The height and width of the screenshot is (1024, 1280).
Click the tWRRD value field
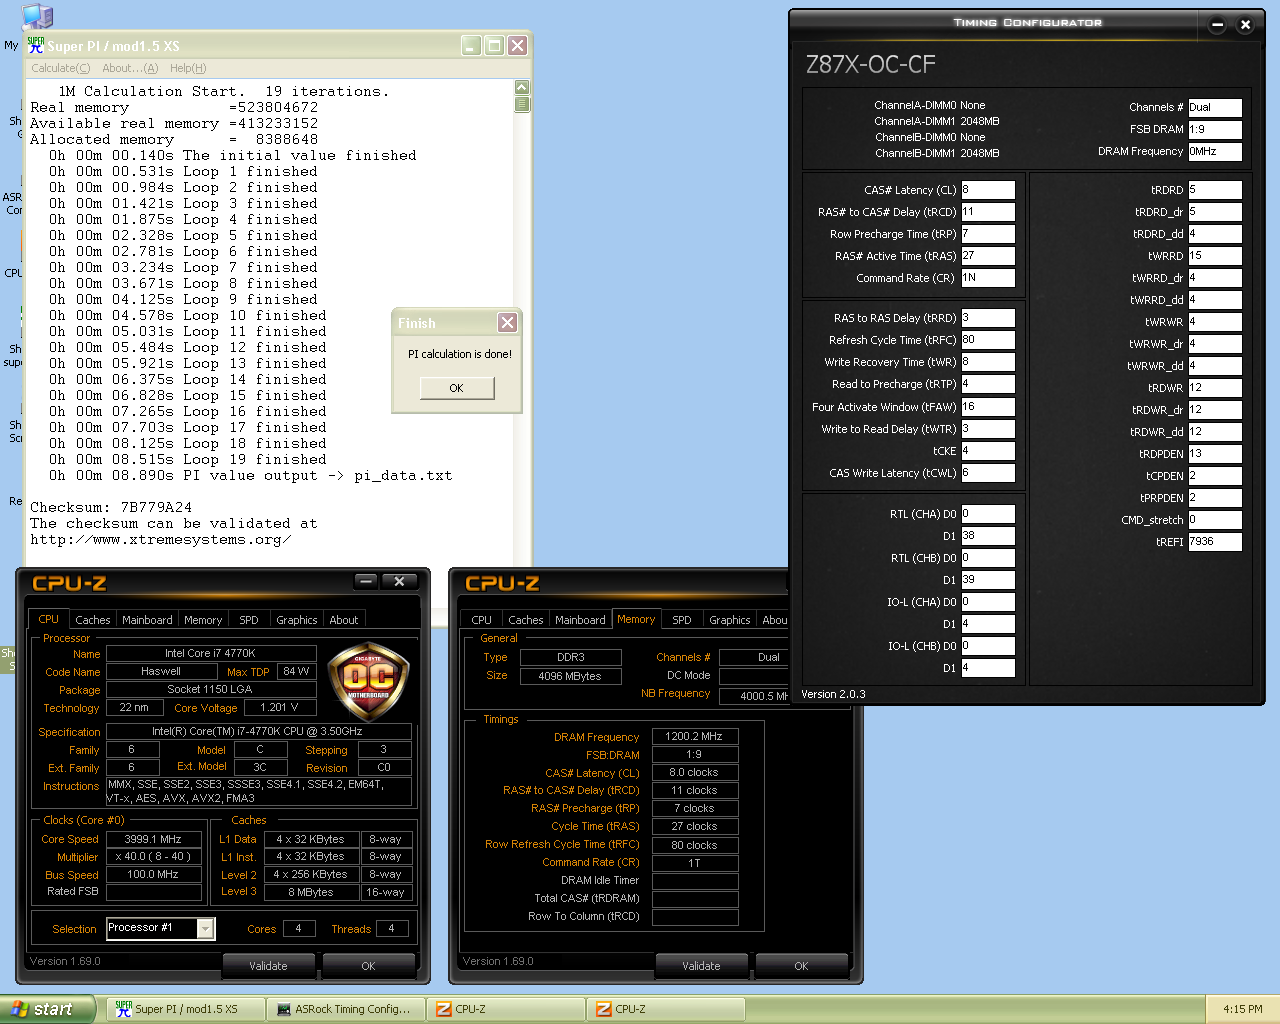(x=1215, y=256)
